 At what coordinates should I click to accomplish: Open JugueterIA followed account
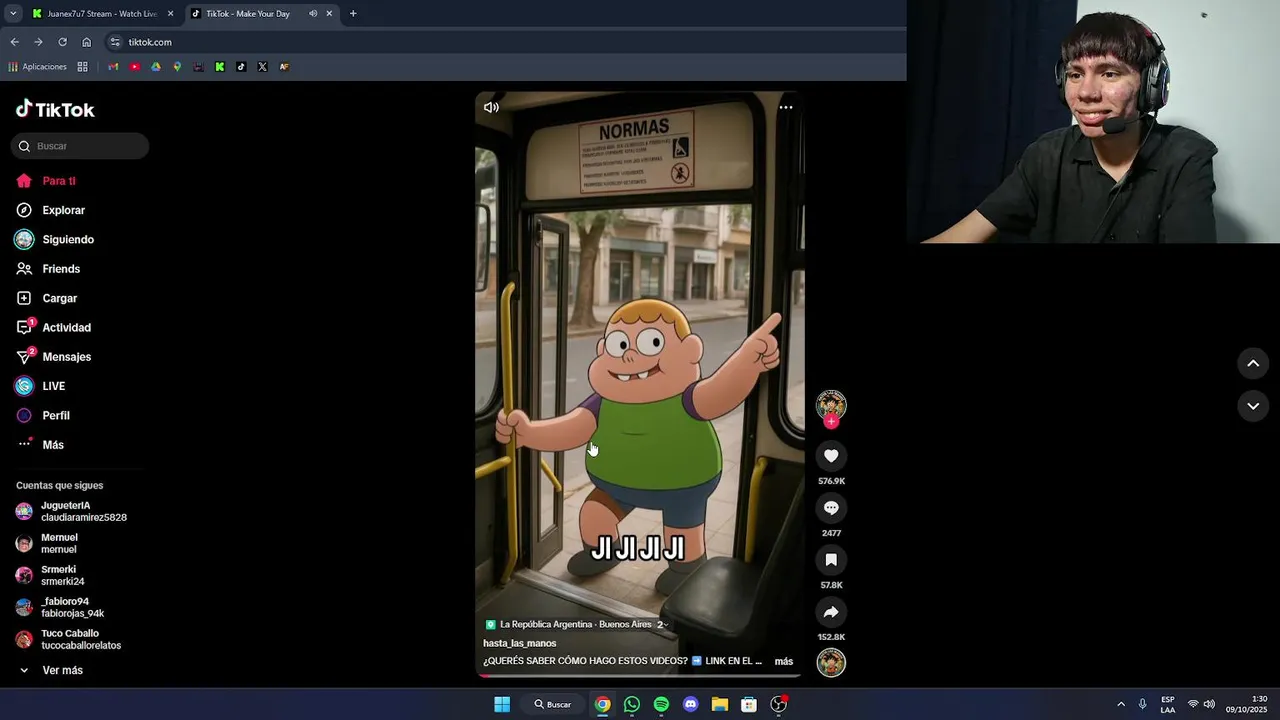pos(72,511)
